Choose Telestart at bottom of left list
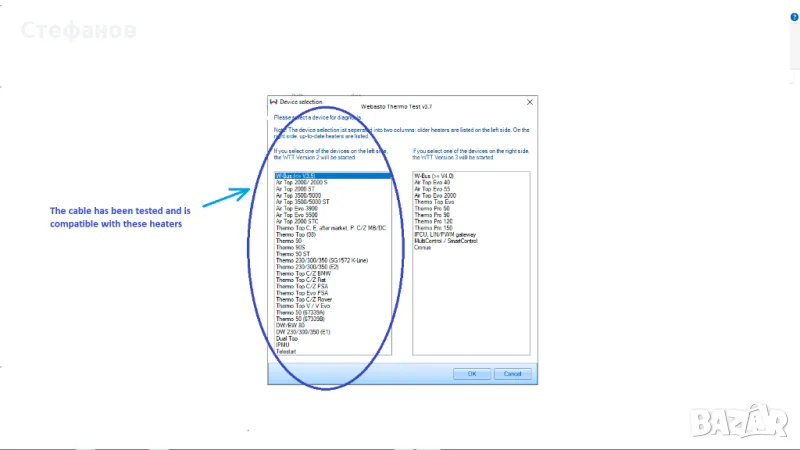The height and width of the screenshot is (450, 800). pos(286,351)
